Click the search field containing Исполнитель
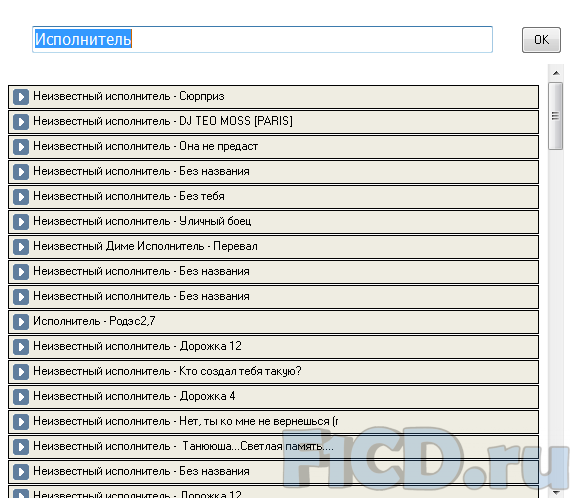577x498 pixels. click(262, 39)
